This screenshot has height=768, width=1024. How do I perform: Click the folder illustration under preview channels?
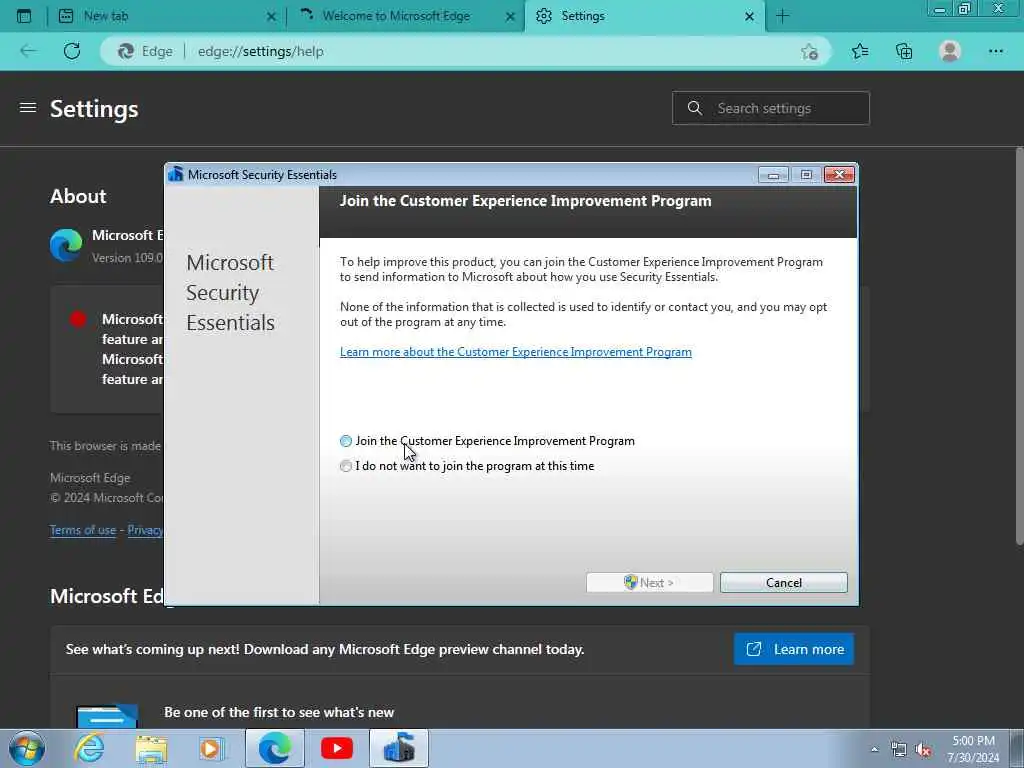tap(107, 715)
